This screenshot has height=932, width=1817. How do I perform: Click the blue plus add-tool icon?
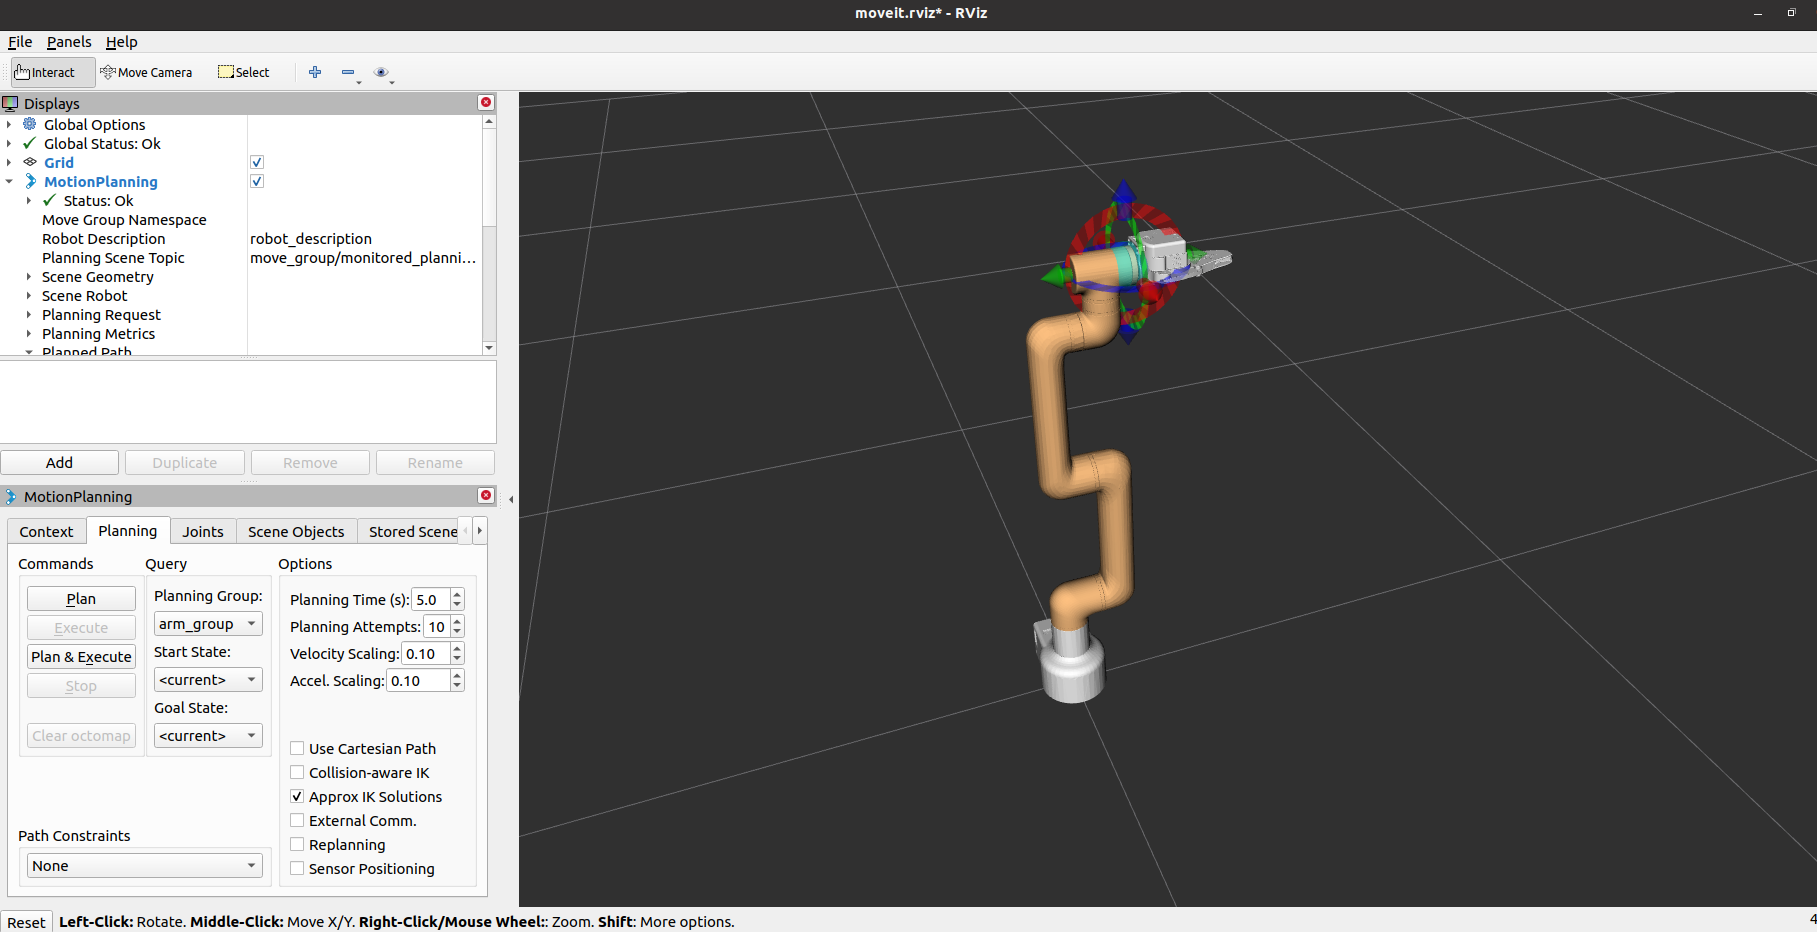click(x=315, y=72)
